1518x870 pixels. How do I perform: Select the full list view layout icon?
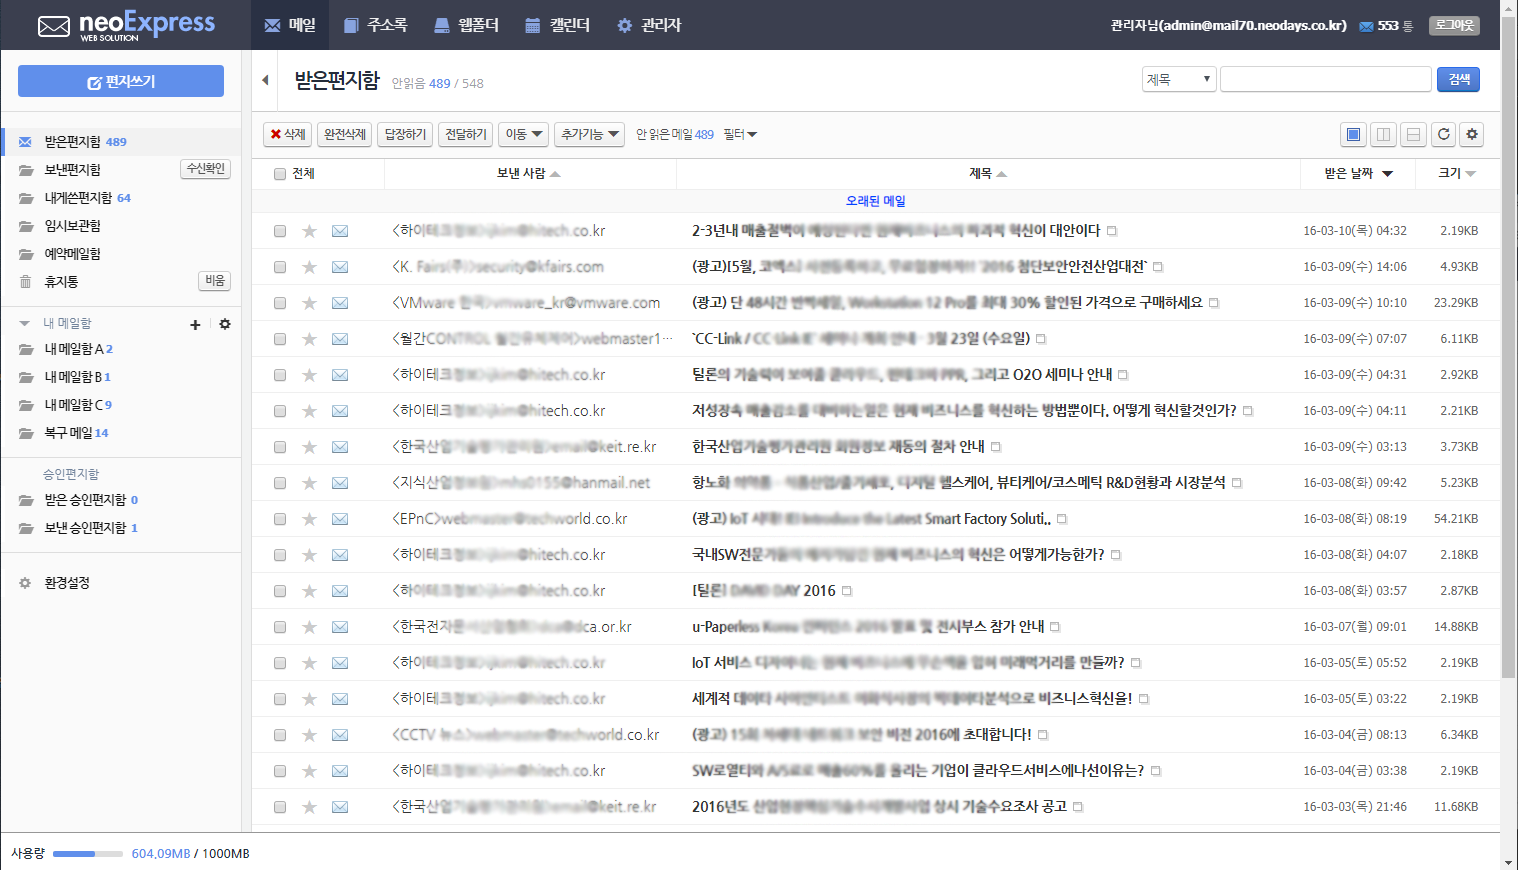tap(1353, 134)
